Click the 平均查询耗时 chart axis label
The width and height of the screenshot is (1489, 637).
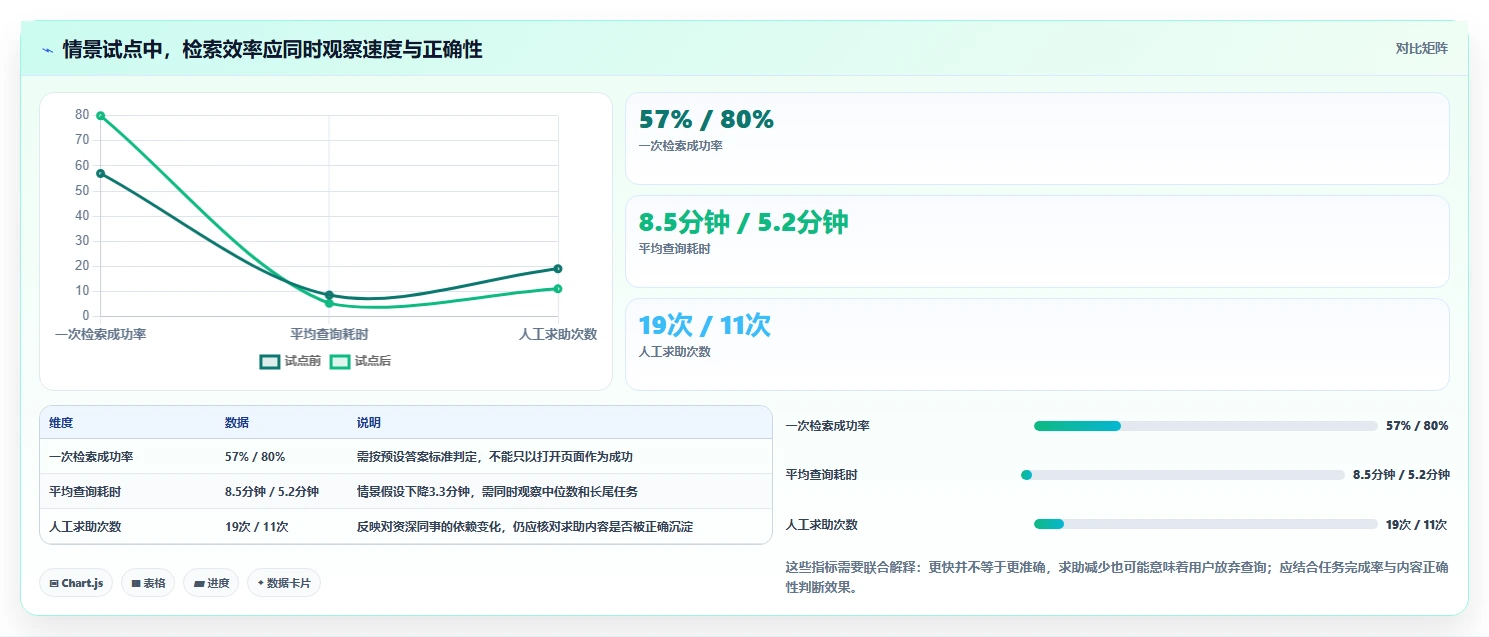tap(329, 334)
